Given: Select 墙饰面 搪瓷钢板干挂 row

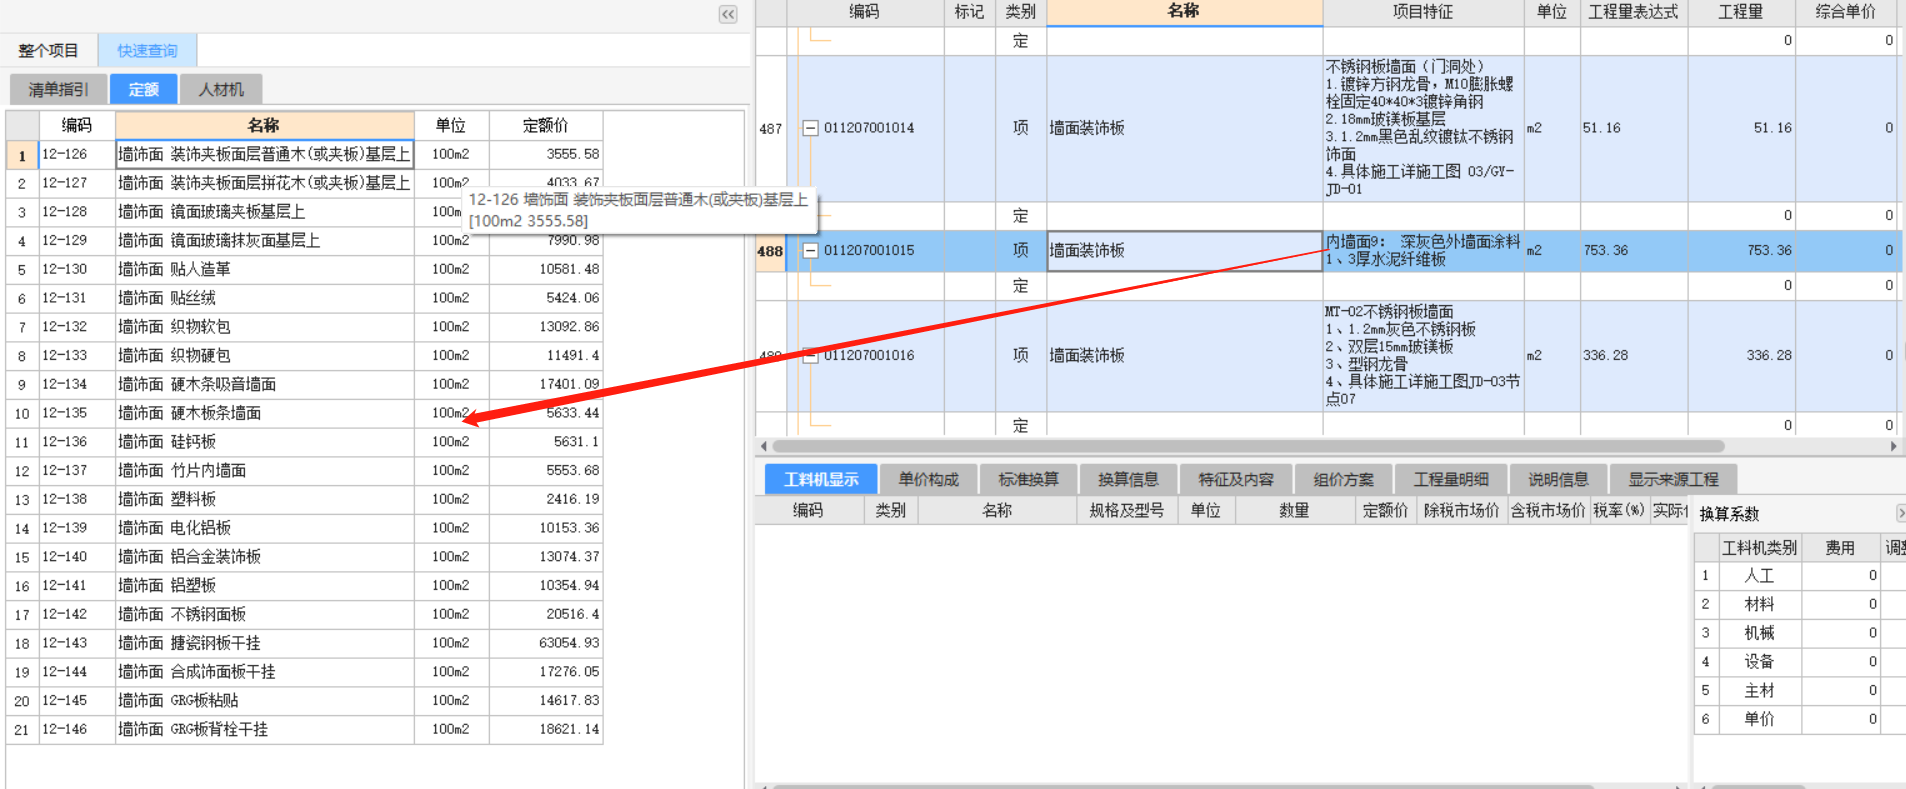Looking at the screenshot, I should pyautogui.click(x=304, y=643).
